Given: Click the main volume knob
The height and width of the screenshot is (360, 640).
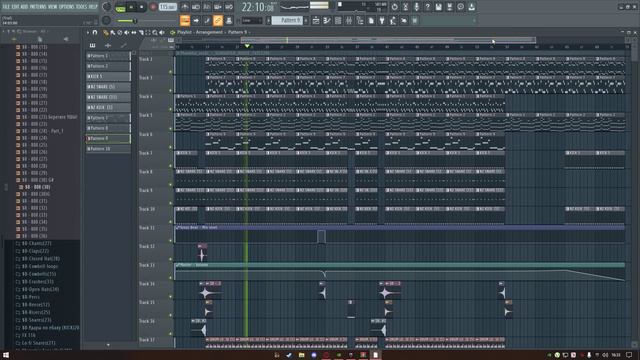Looking at the screenshot, I should (x=107, y=7).
